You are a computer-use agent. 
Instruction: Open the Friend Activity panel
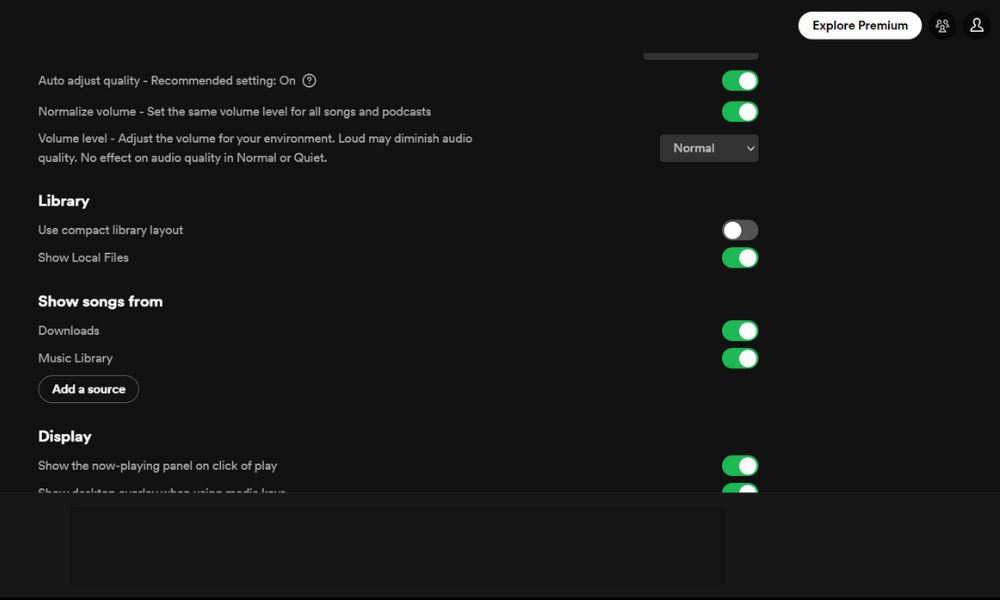pos(941,25)
